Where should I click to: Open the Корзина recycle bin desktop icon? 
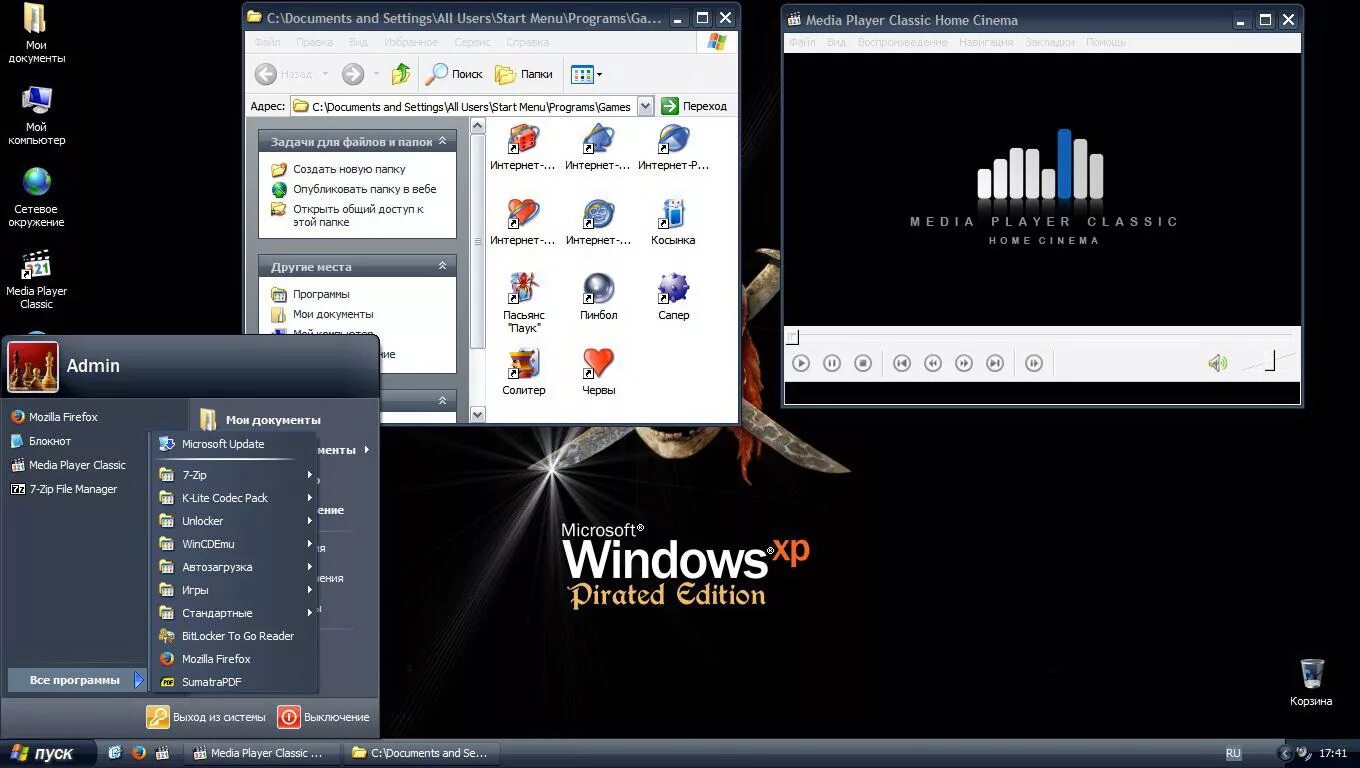pyautogui.click(x=1311, y=682)
